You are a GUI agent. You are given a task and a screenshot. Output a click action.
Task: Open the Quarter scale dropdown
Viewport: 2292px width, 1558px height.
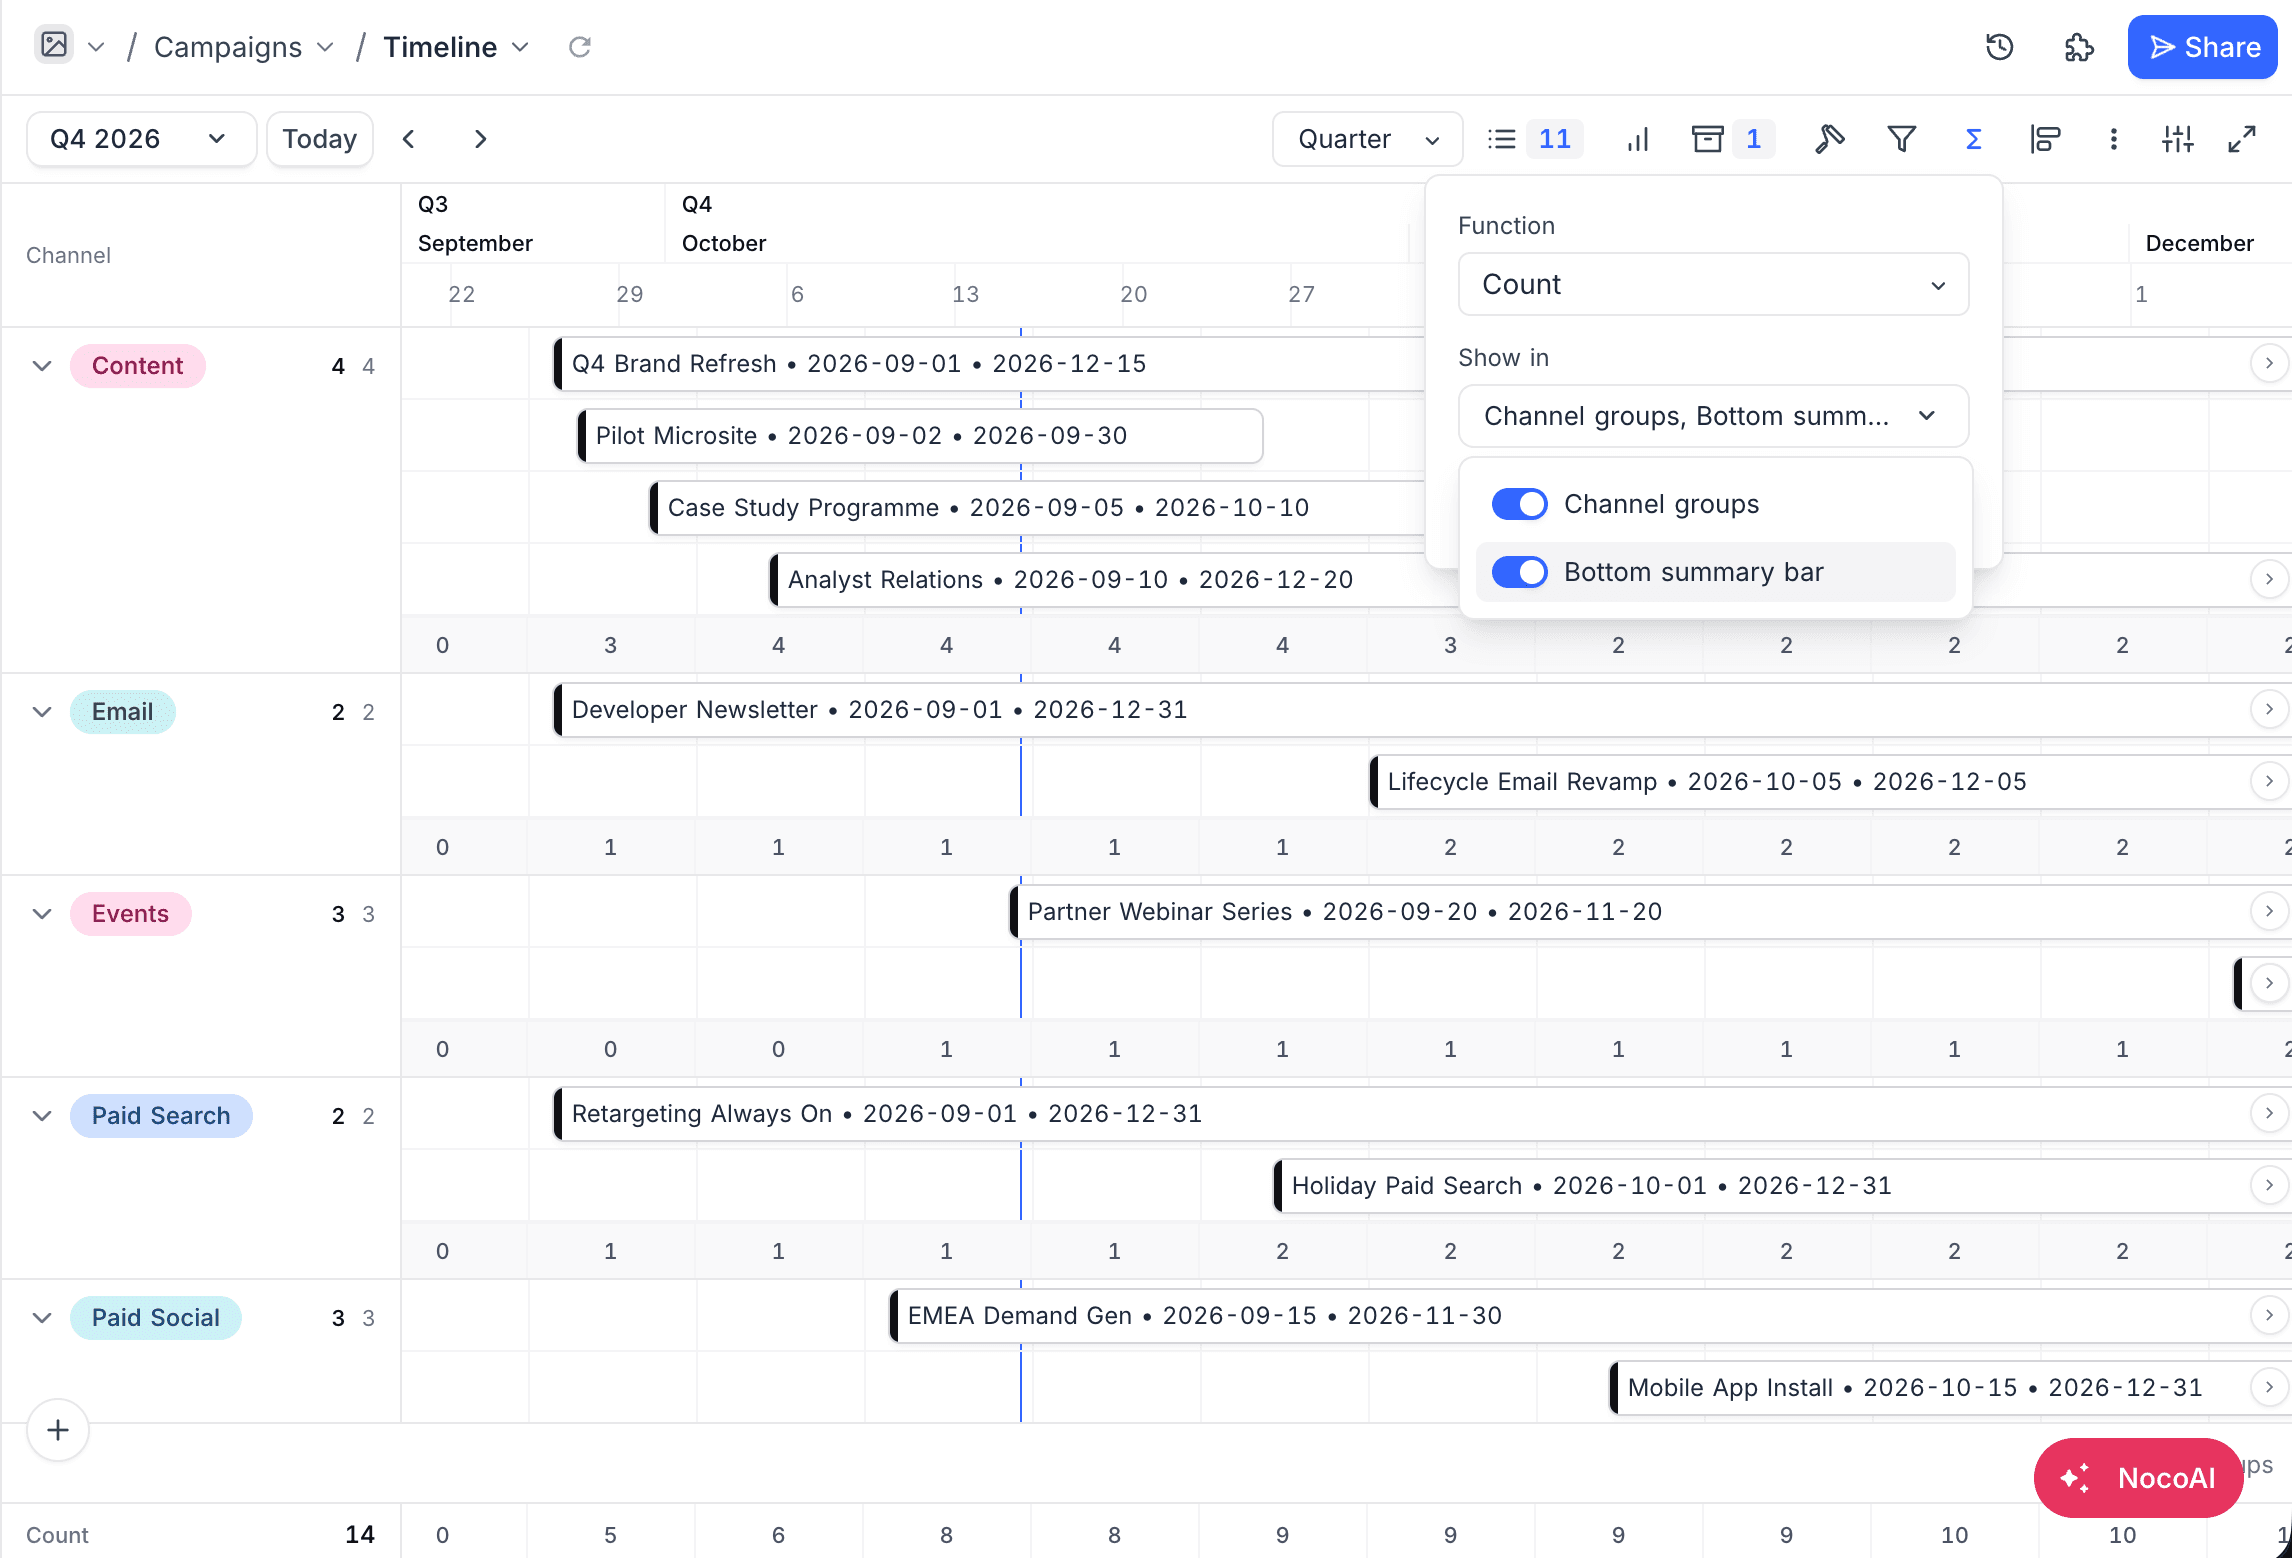click(1367, 139)
